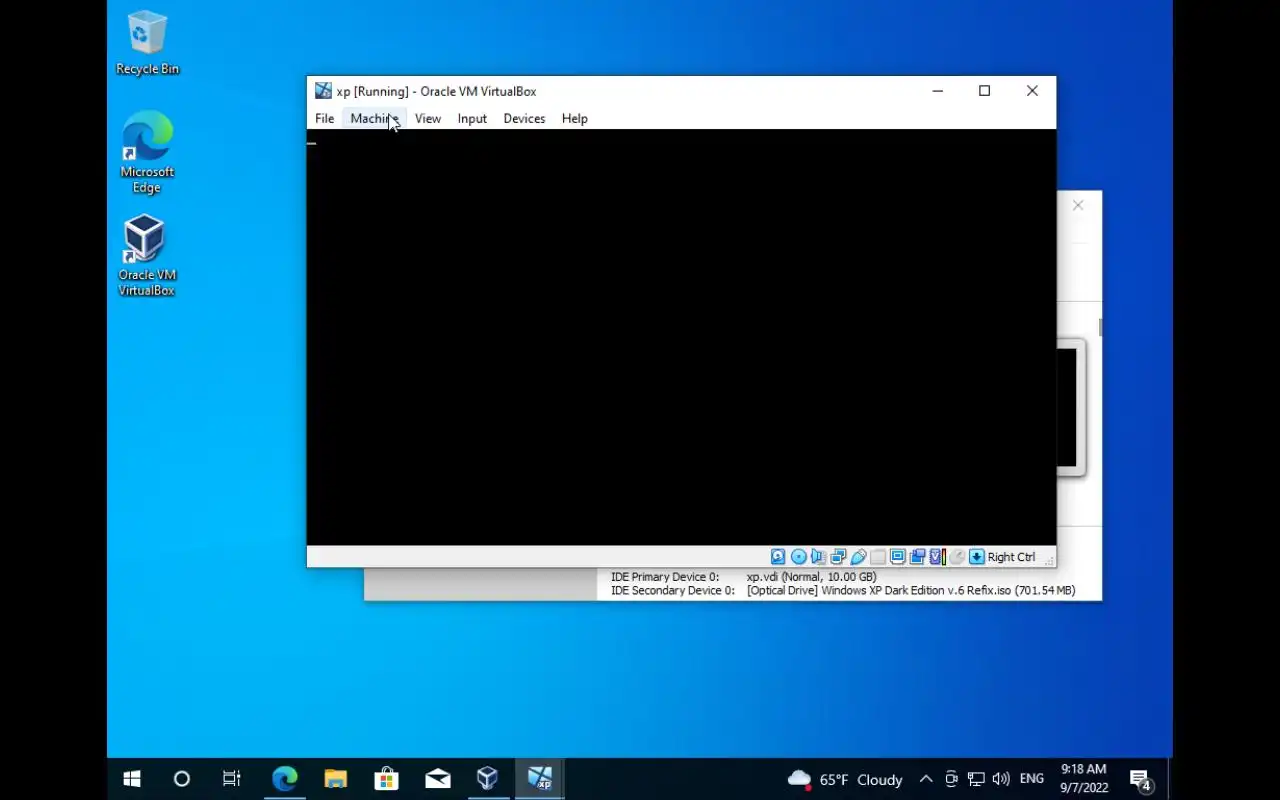Click the VirtualBox xp window title icon
Viewport: 1280px width, 800px height.
[x=323, y=91]
